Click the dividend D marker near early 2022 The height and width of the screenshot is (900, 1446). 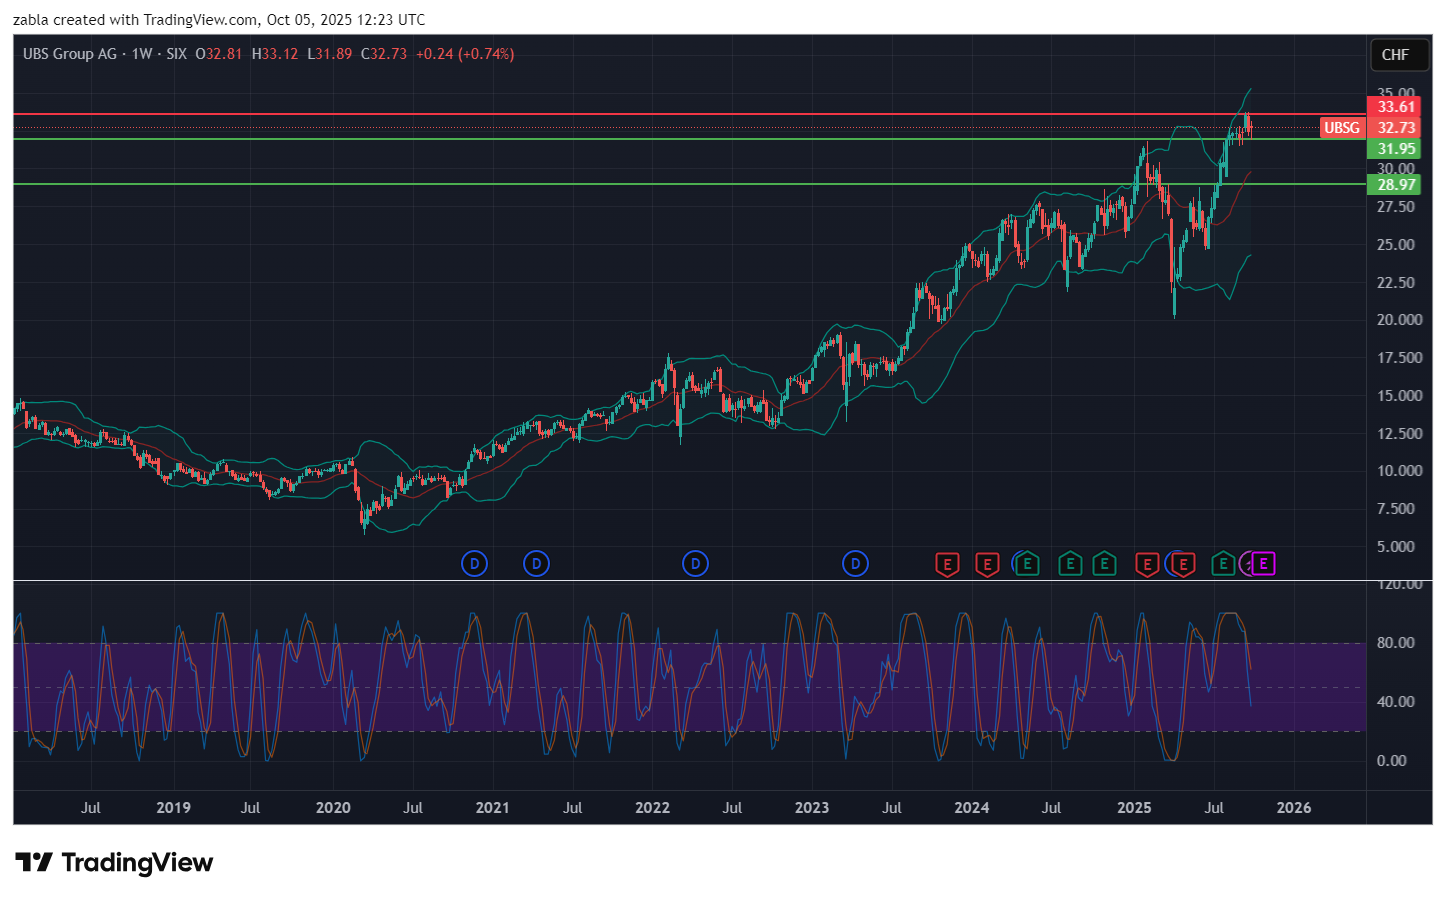point(695,564)
